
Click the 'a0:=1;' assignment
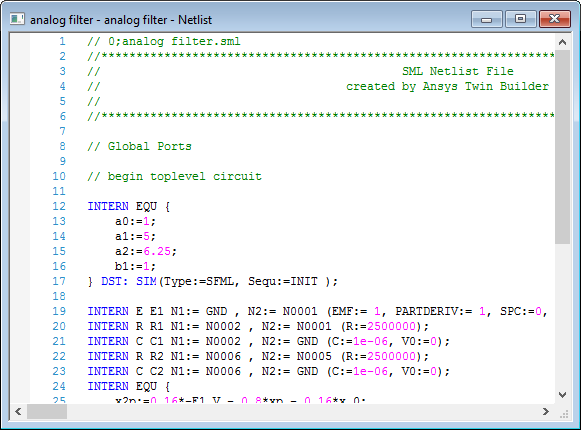[135, 221]
